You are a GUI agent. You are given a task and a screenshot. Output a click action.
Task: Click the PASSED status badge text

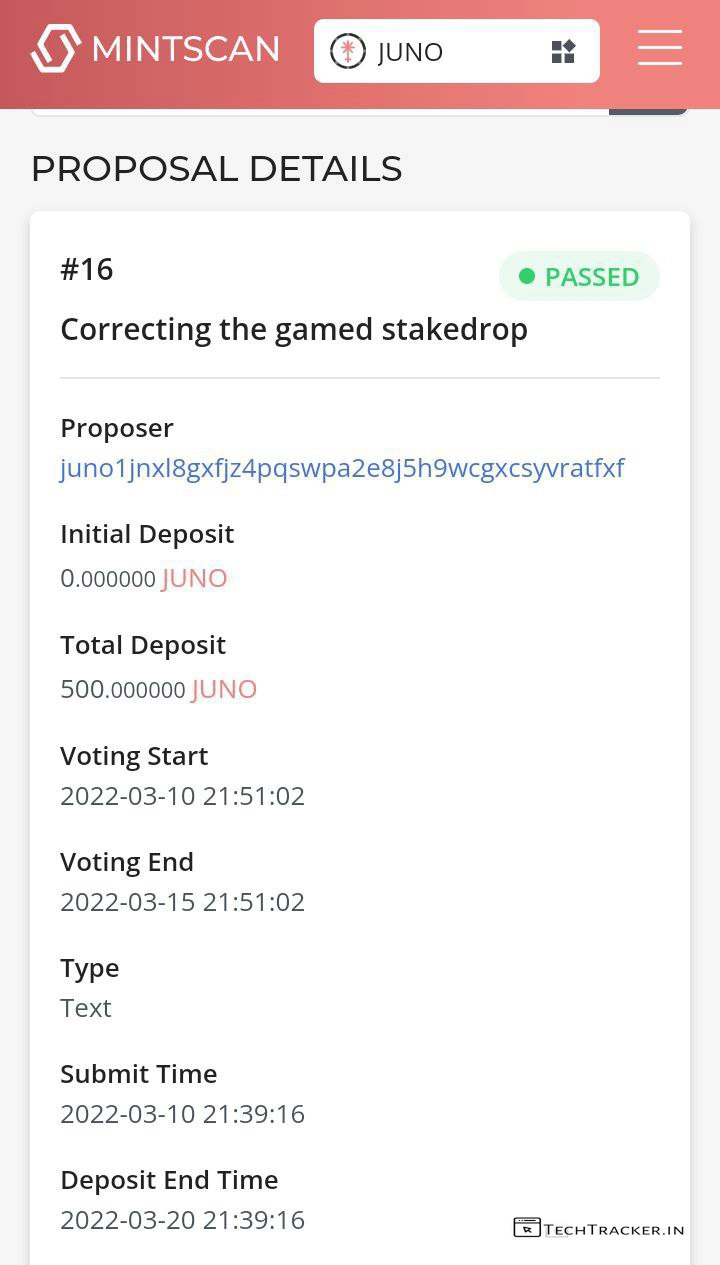tap(592, 277)
